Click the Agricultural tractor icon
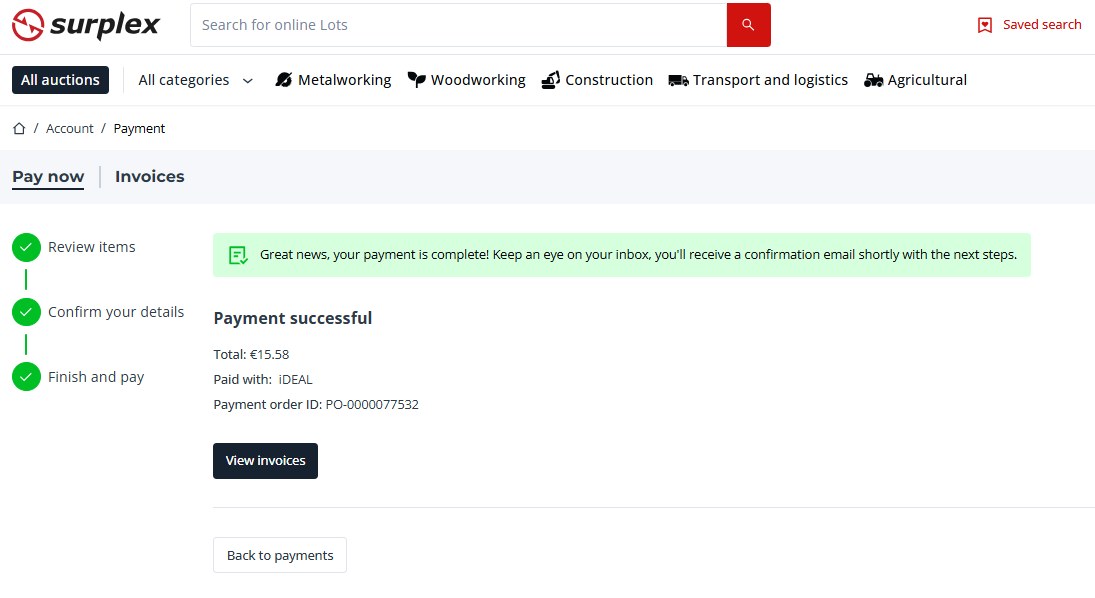This screenshot has width=1095, height=598. pos(874,80)
